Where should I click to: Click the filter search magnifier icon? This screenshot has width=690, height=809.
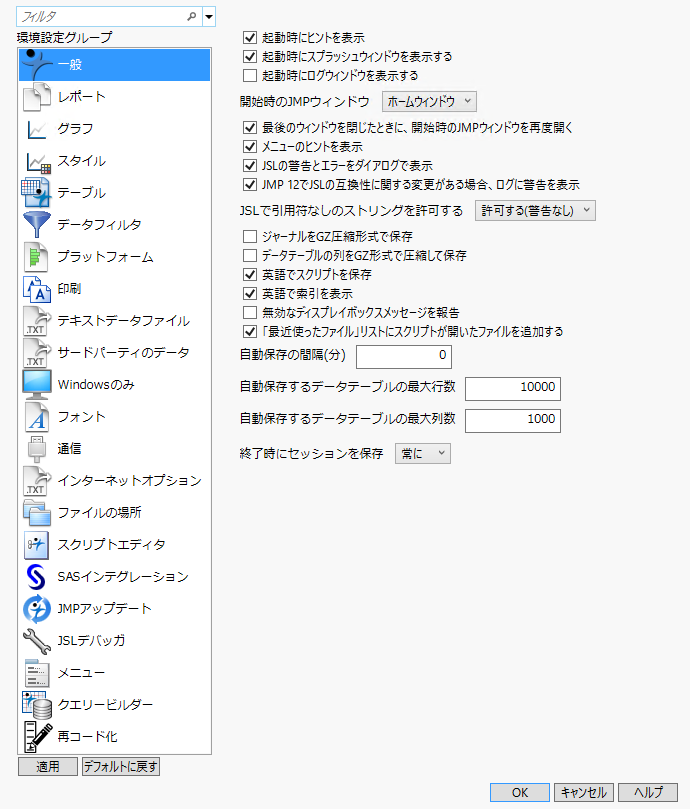(191, 17)
